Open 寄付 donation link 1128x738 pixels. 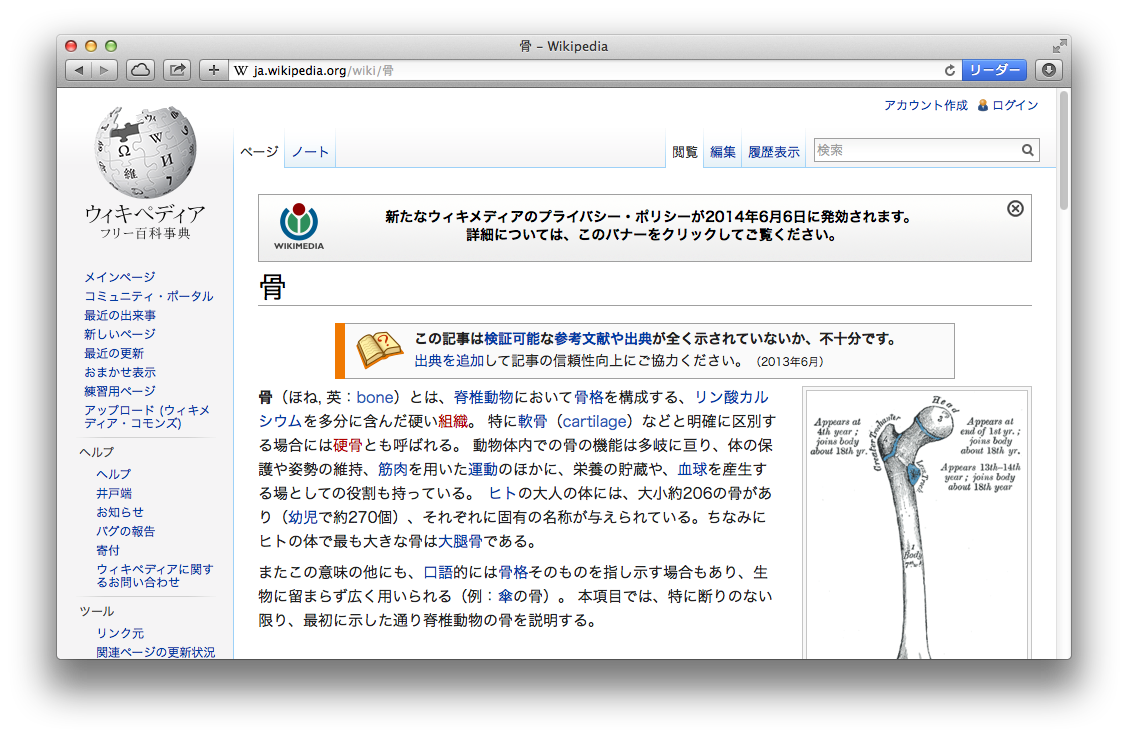[108, 550]
